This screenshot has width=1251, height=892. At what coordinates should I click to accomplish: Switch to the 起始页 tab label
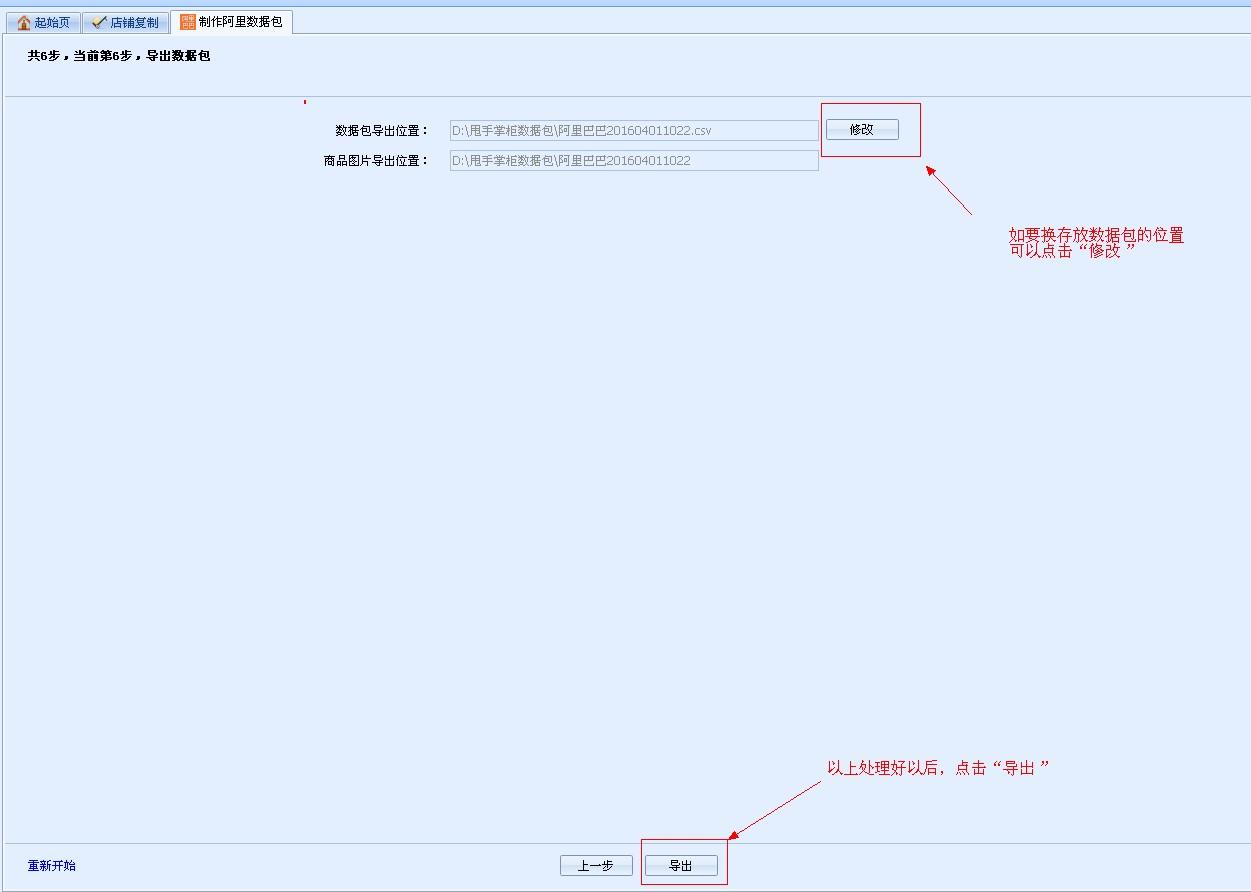tap(52, 22)
